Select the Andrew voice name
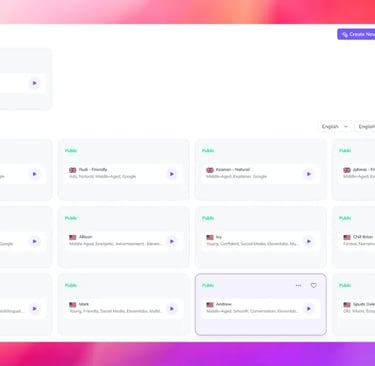This screenshot has width=375, height=366. [224, 304]
